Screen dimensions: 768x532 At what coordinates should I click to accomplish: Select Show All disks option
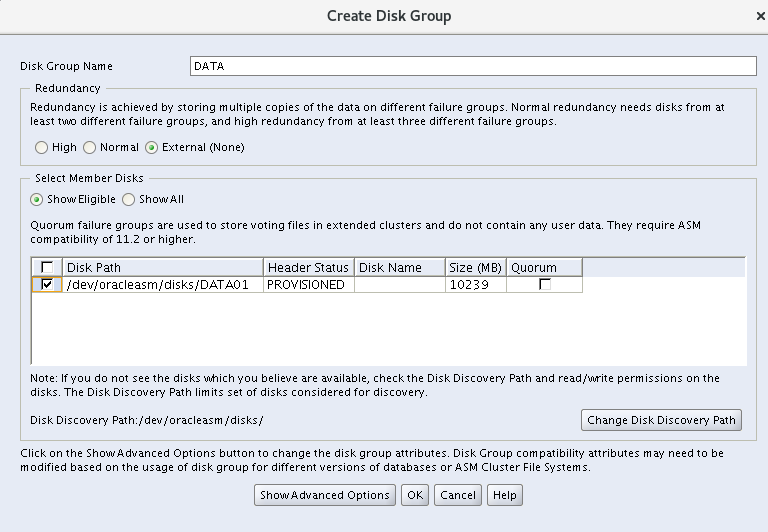[x=129, y=199]
